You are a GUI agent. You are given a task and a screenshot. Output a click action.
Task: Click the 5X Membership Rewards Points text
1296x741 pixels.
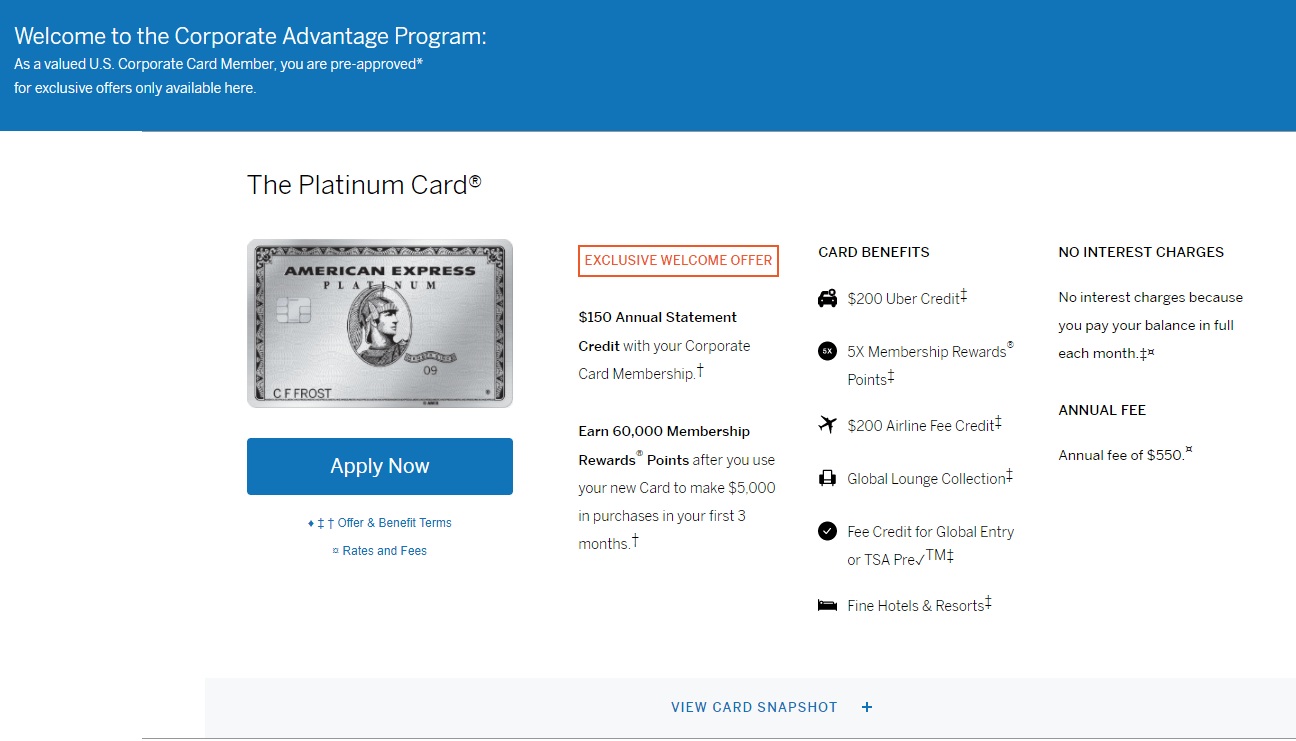[930, 365]
